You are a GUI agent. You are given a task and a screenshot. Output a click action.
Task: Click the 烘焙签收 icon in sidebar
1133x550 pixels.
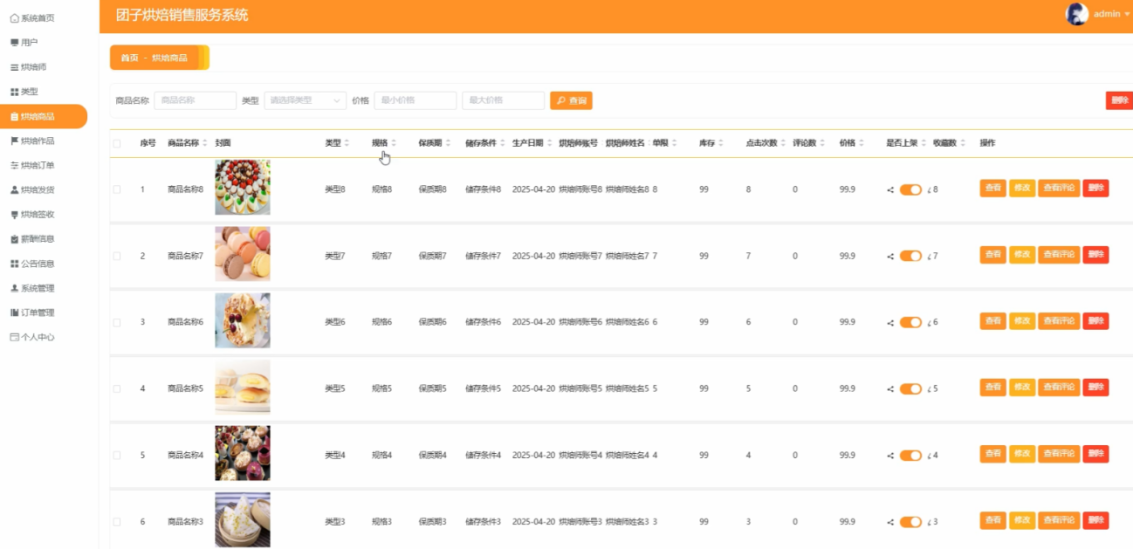(x=14, y=215)
